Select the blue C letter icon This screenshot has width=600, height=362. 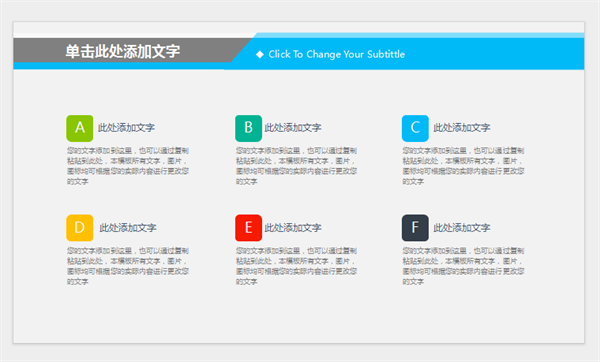click(415, 128)
